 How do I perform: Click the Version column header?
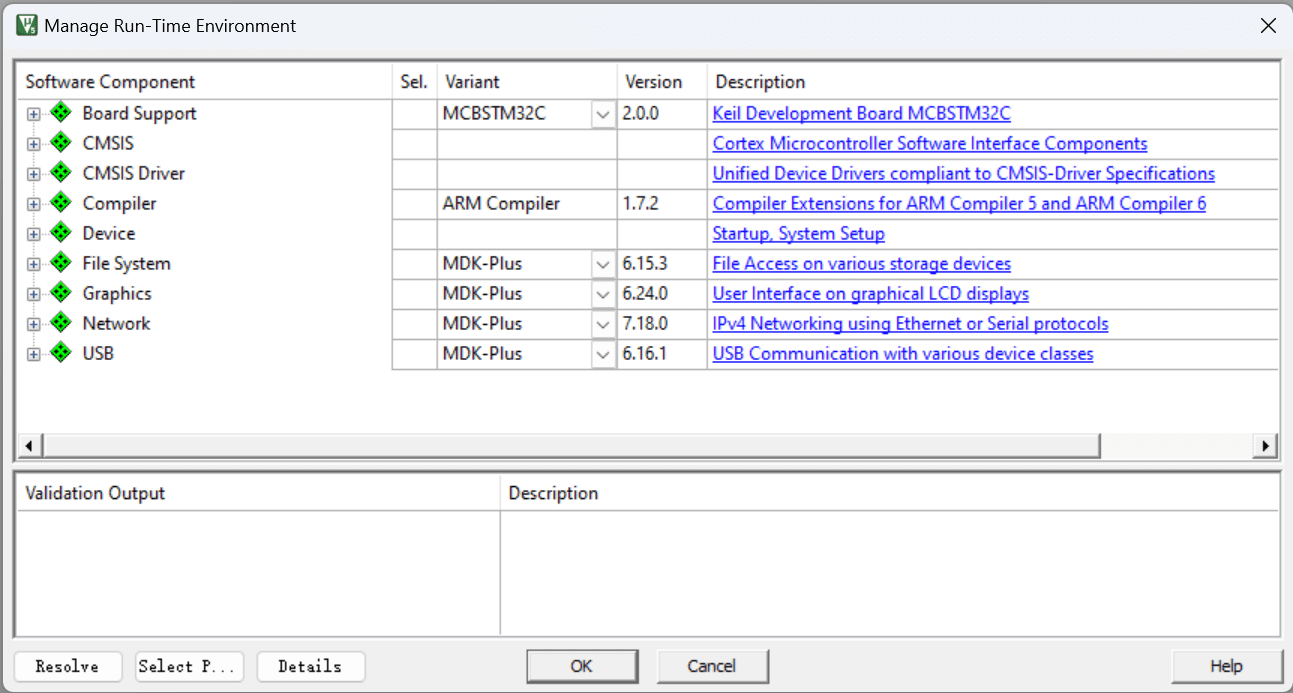(x=662, y=82)
